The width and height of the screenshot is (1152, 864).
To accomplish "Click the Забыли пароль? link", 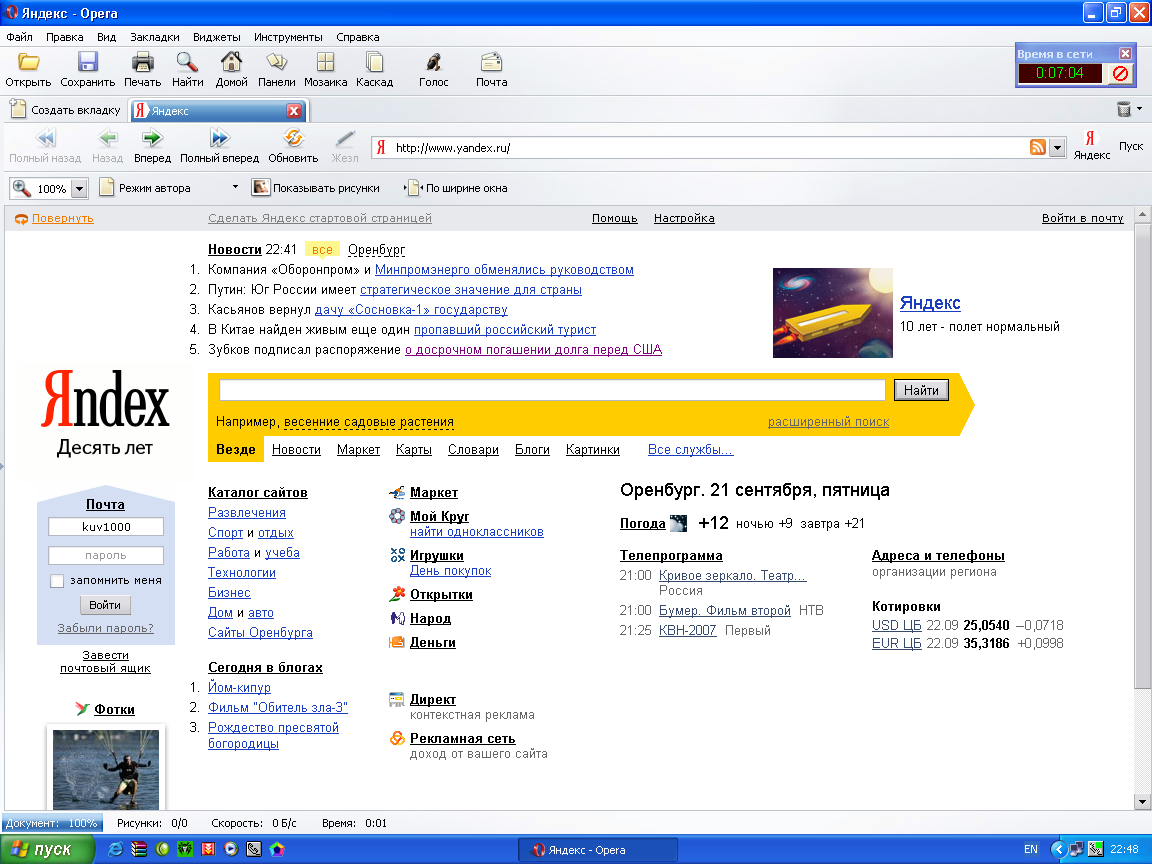I will pos(106,628).
